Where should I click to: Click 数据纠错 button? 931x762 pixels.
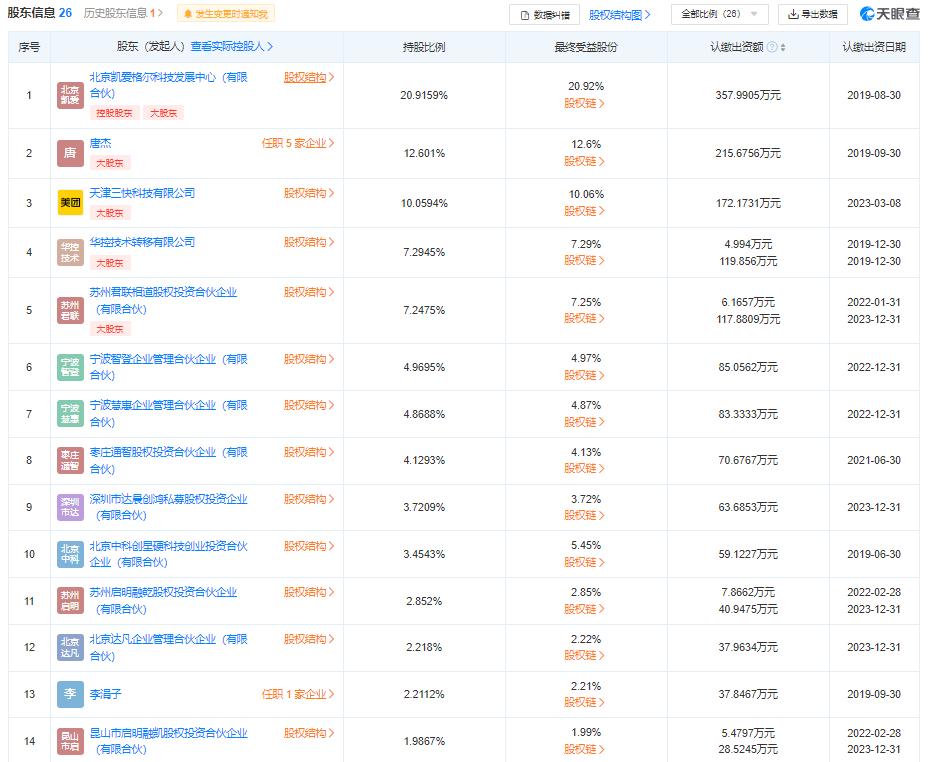click(x=545, y=15)
